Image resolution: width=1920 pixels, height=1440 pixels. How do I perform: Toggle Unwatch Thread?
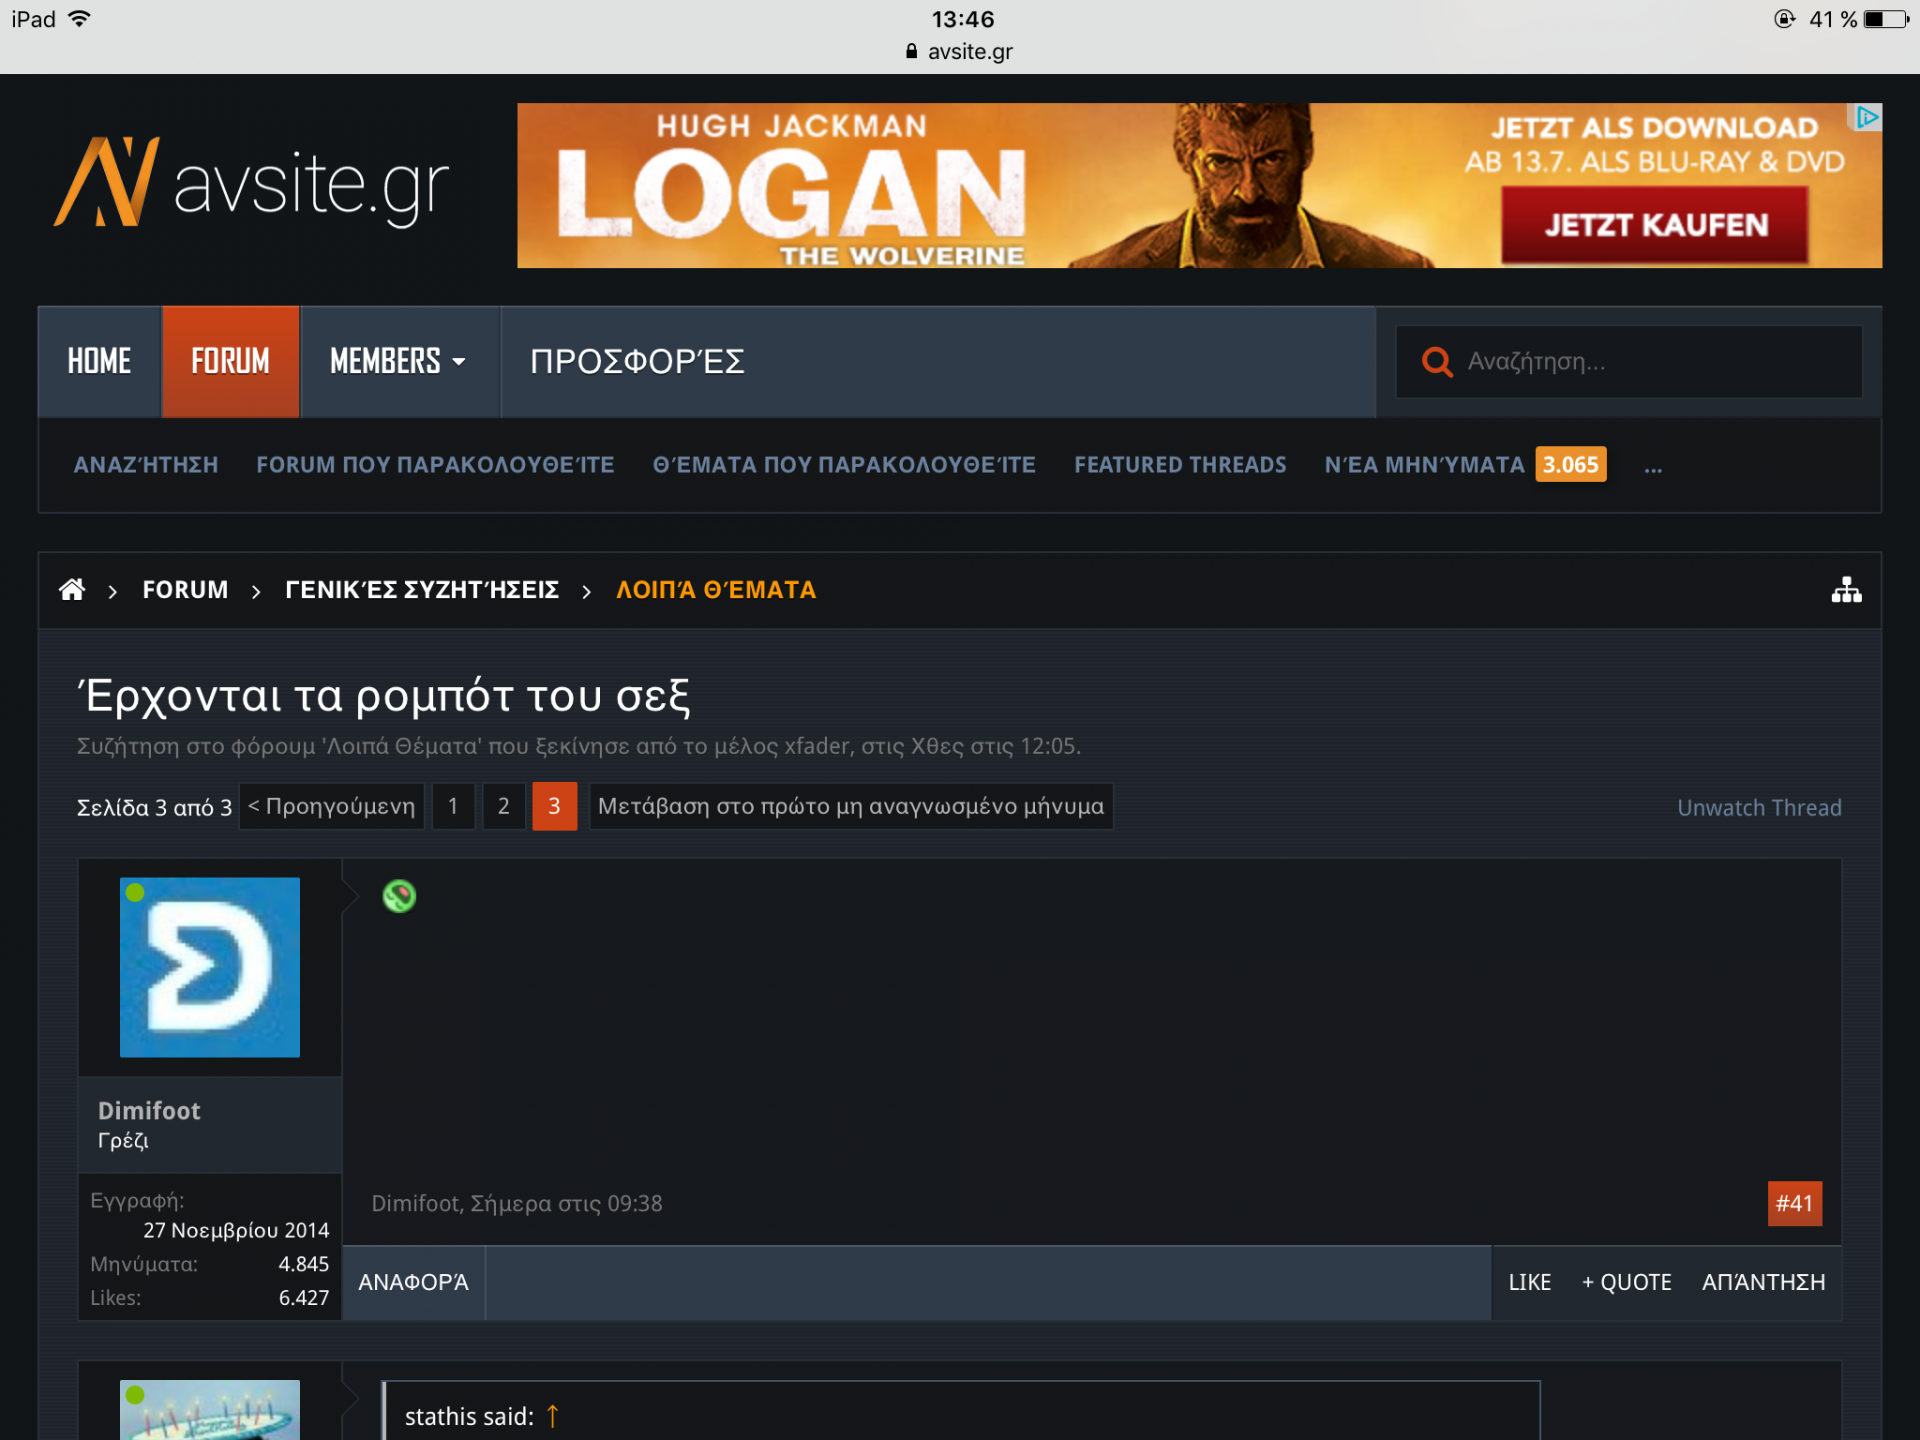coord(1758,808)
